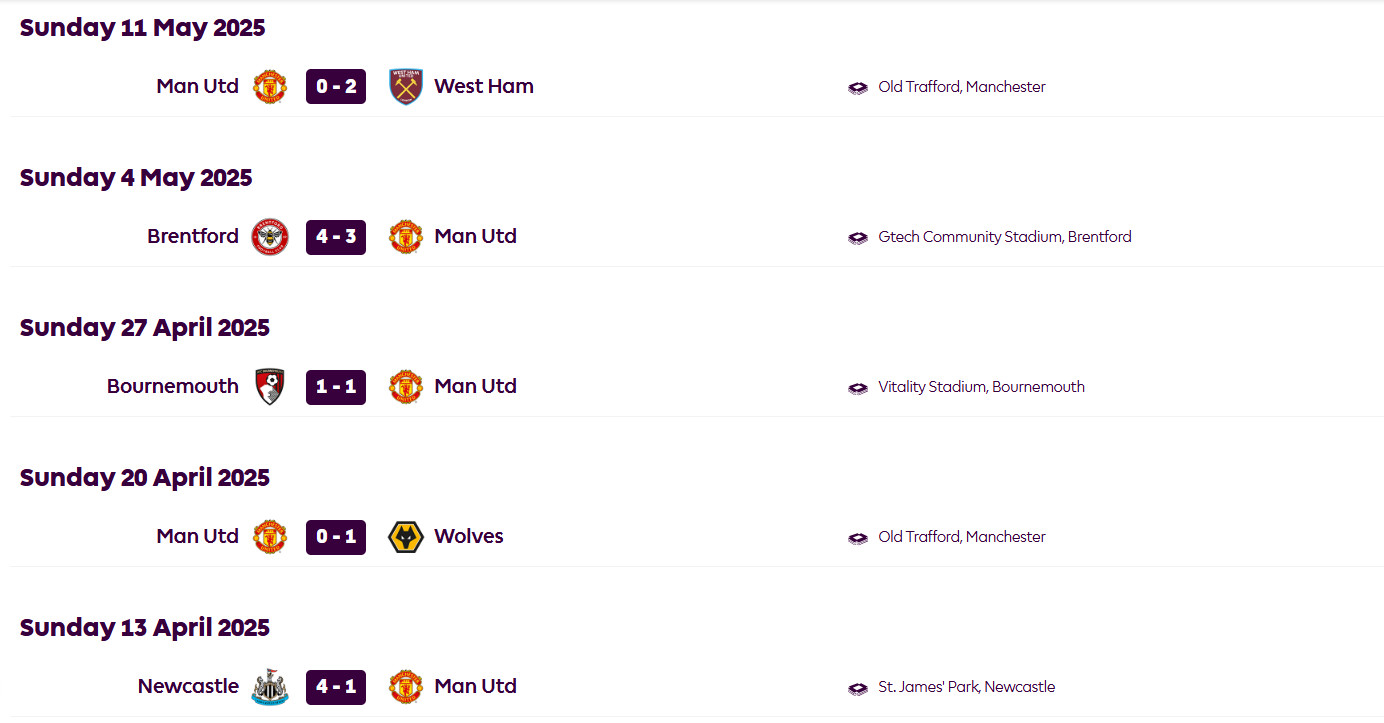Open the 4 - 1 score box
The height and width of the screenshot is (723, 1384).
point(336,687)
